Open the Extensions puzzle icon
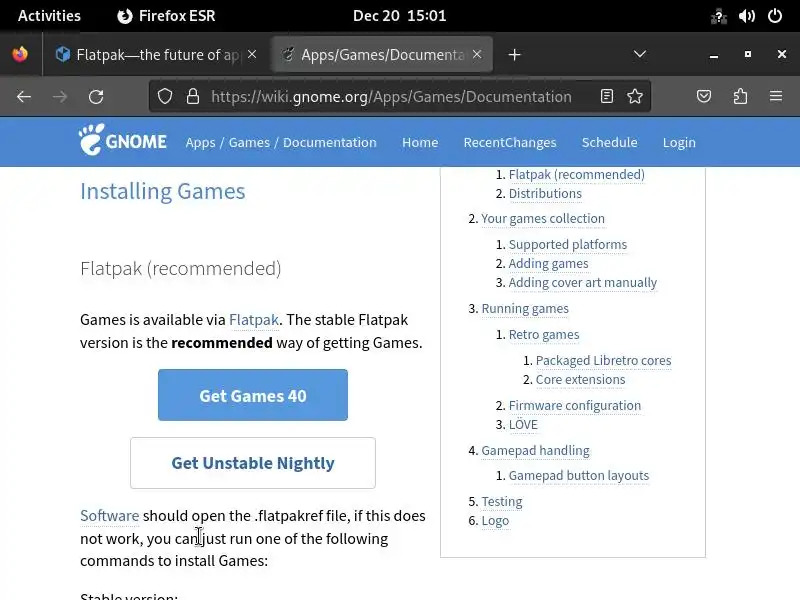The width and height of the screenshot is (800, 600). click(740, 96)
